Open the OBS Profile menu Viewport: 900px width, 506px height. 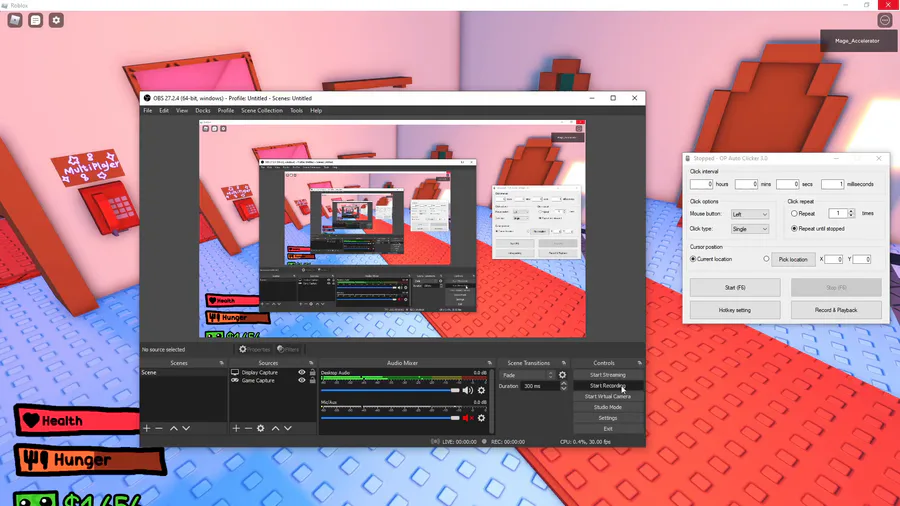coord(226,111)
